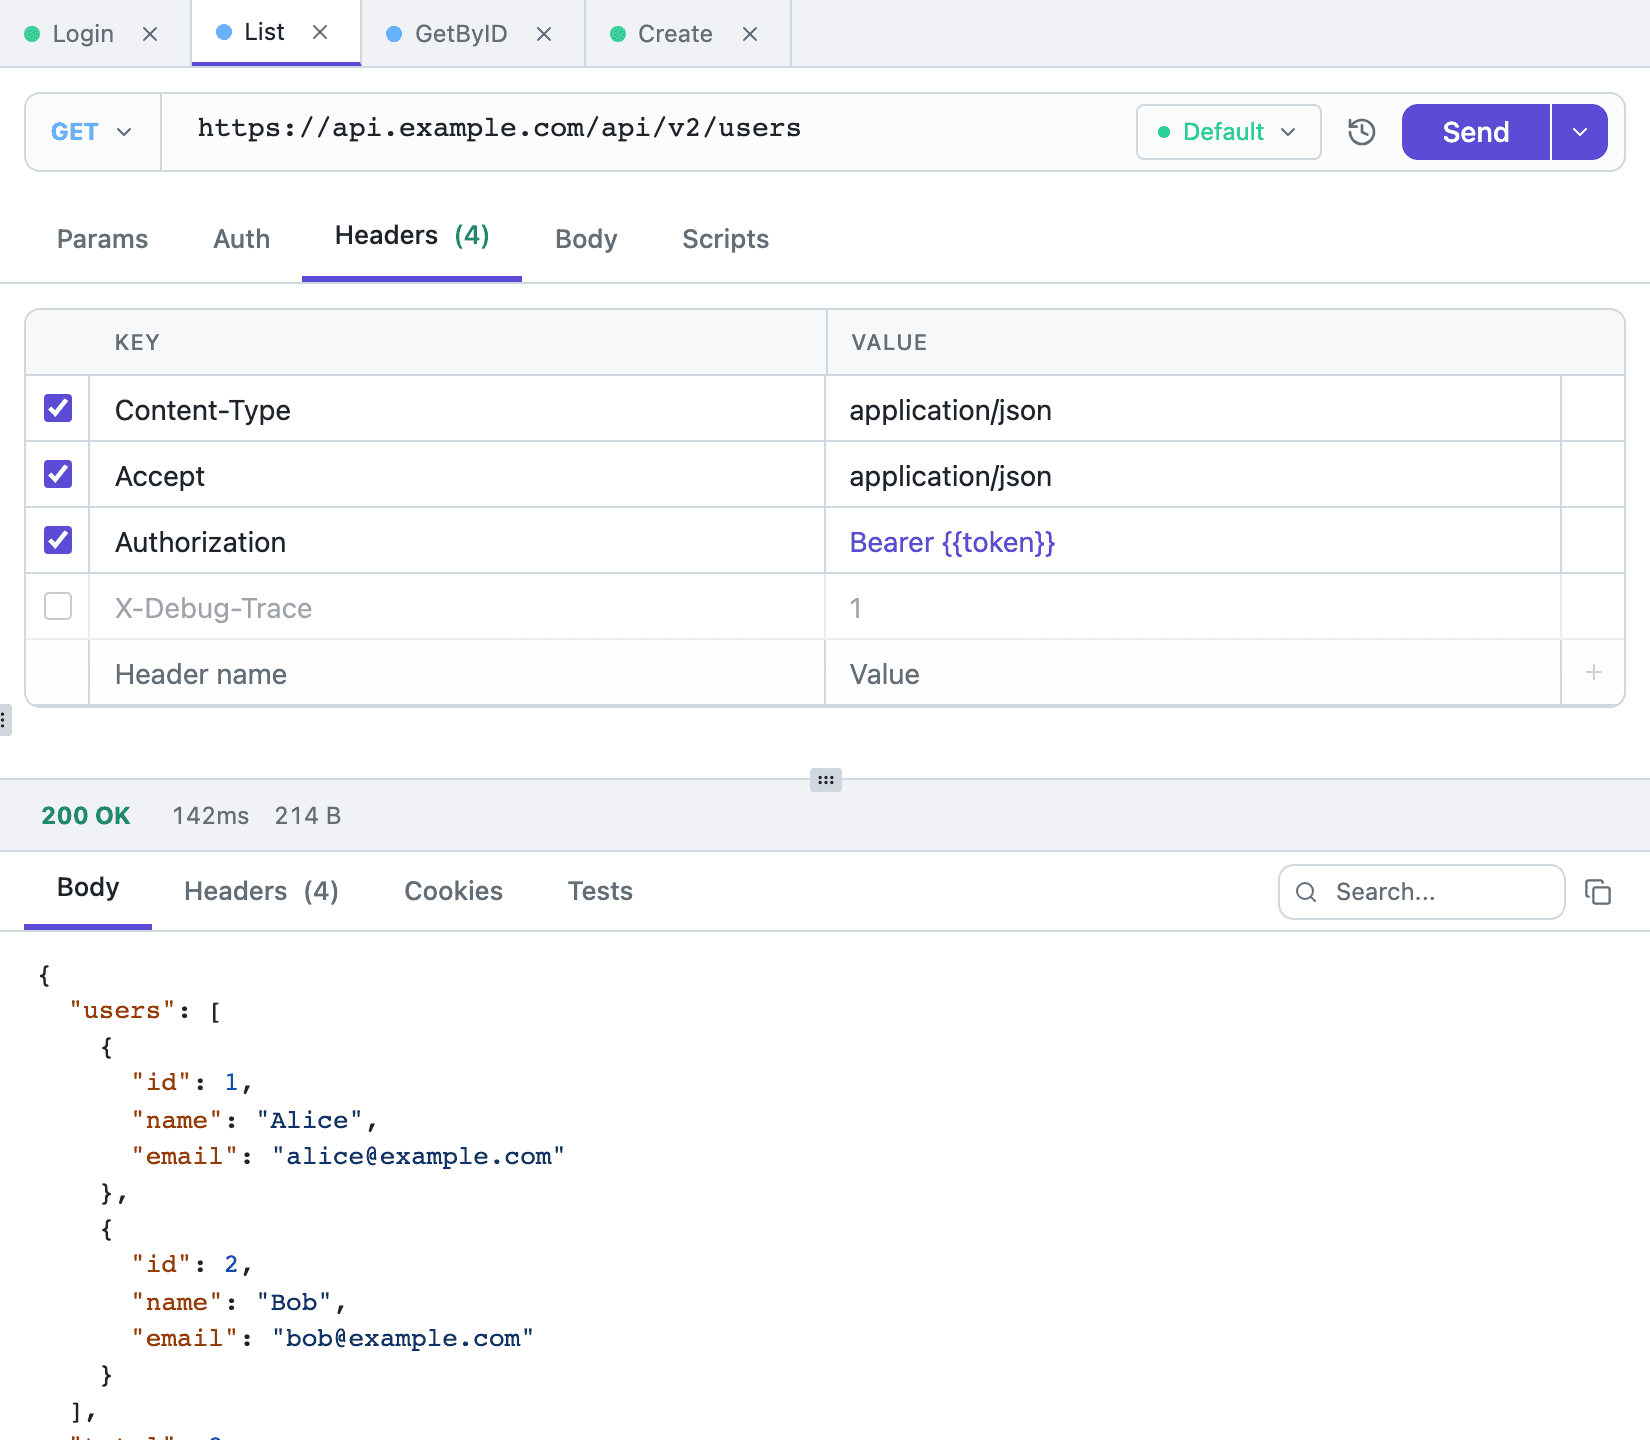
Task: Click the X-Debug-Trace key cell
Action: pos(456,608)
